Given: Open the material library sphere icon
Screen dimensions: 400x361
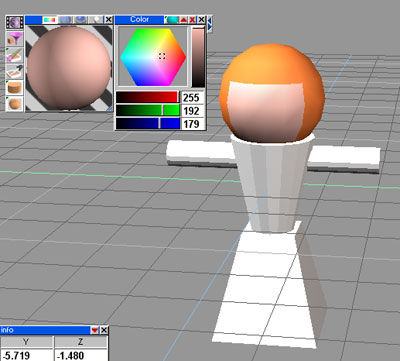Looking at the screenshot, I should click(15, 23).
